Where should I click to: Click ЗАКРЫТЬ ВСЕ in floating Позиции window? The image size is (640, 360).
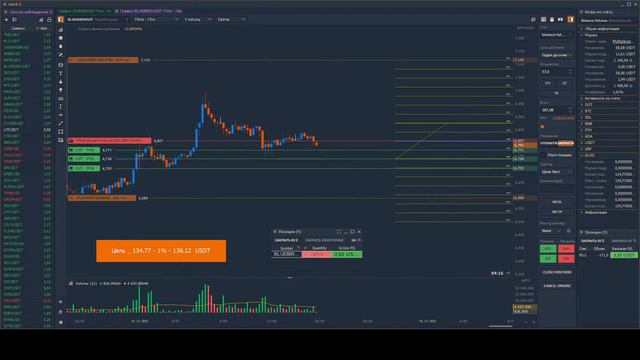286,240
